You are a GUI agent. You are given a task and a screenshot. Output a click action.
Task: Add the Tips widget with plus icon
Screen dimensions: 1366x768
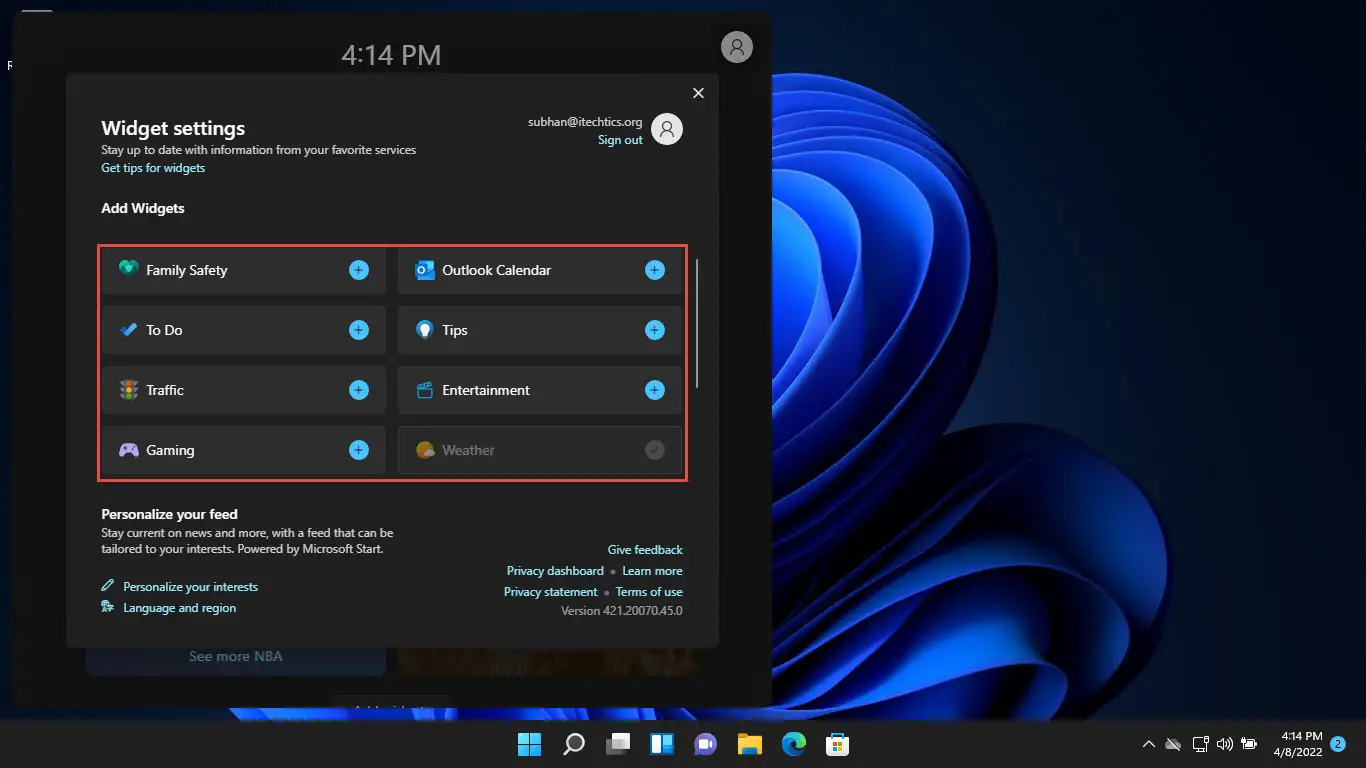(655, 330)
